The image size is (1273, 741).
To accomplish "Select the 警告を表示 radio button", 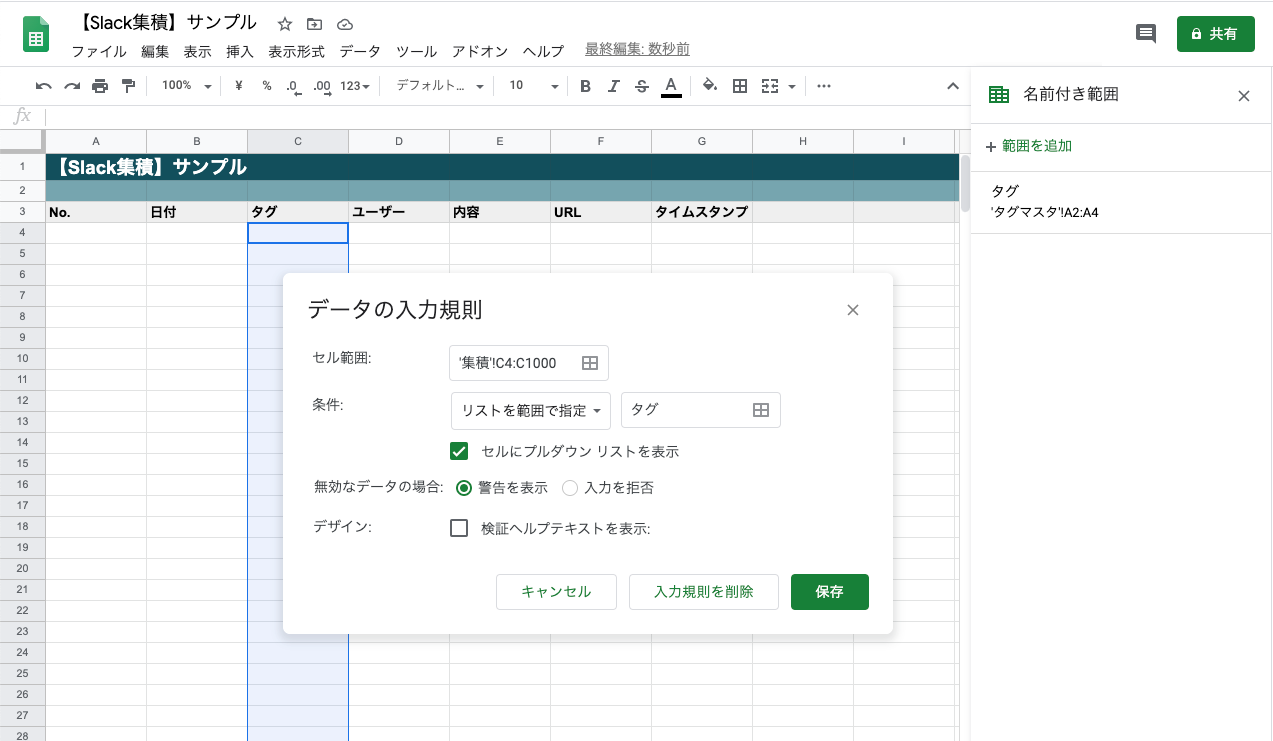I will pos(464,488).
